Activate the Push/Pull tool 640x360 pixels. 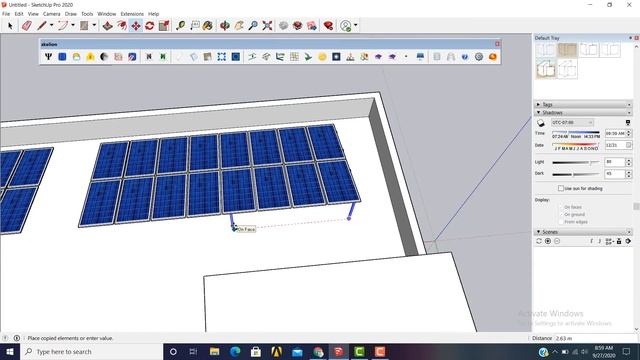tap(107, 26)
